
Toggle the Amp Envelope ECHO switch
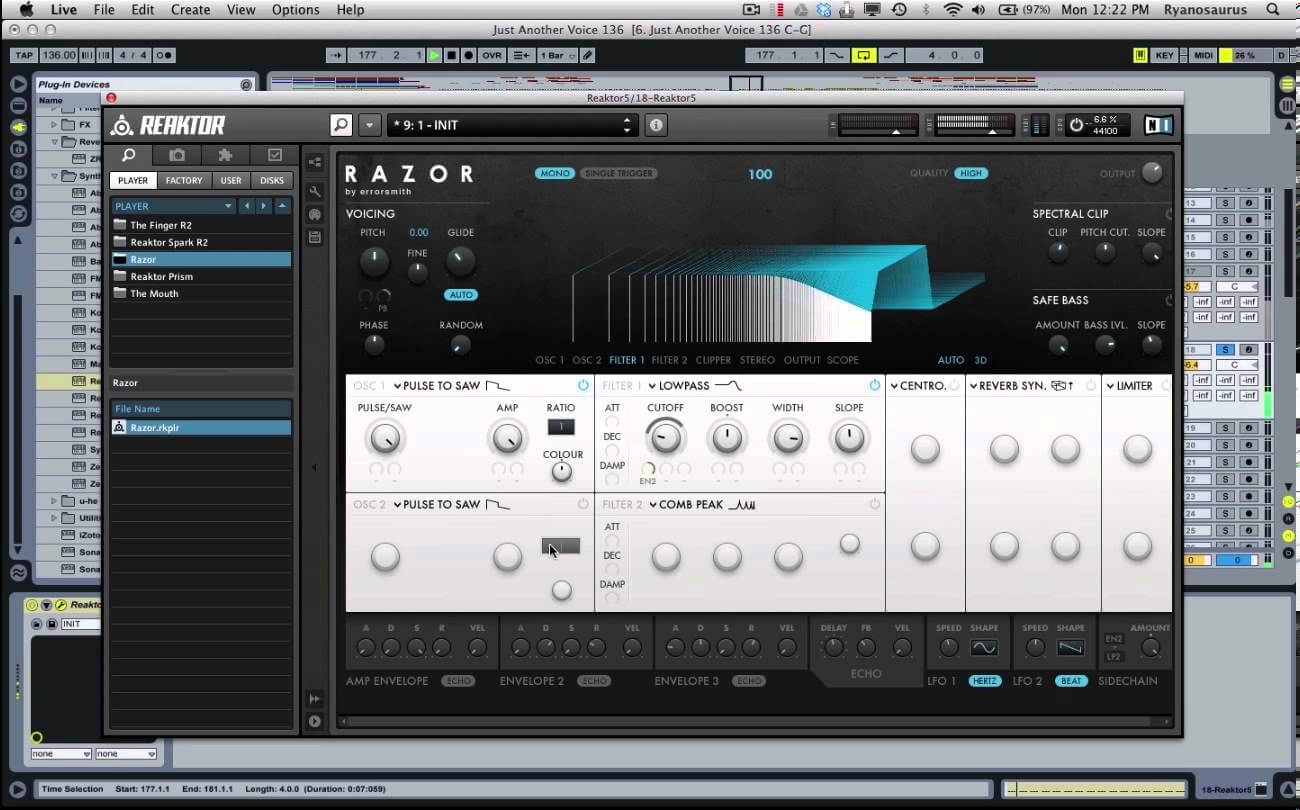pyautogui.click(x=459, y=681)
